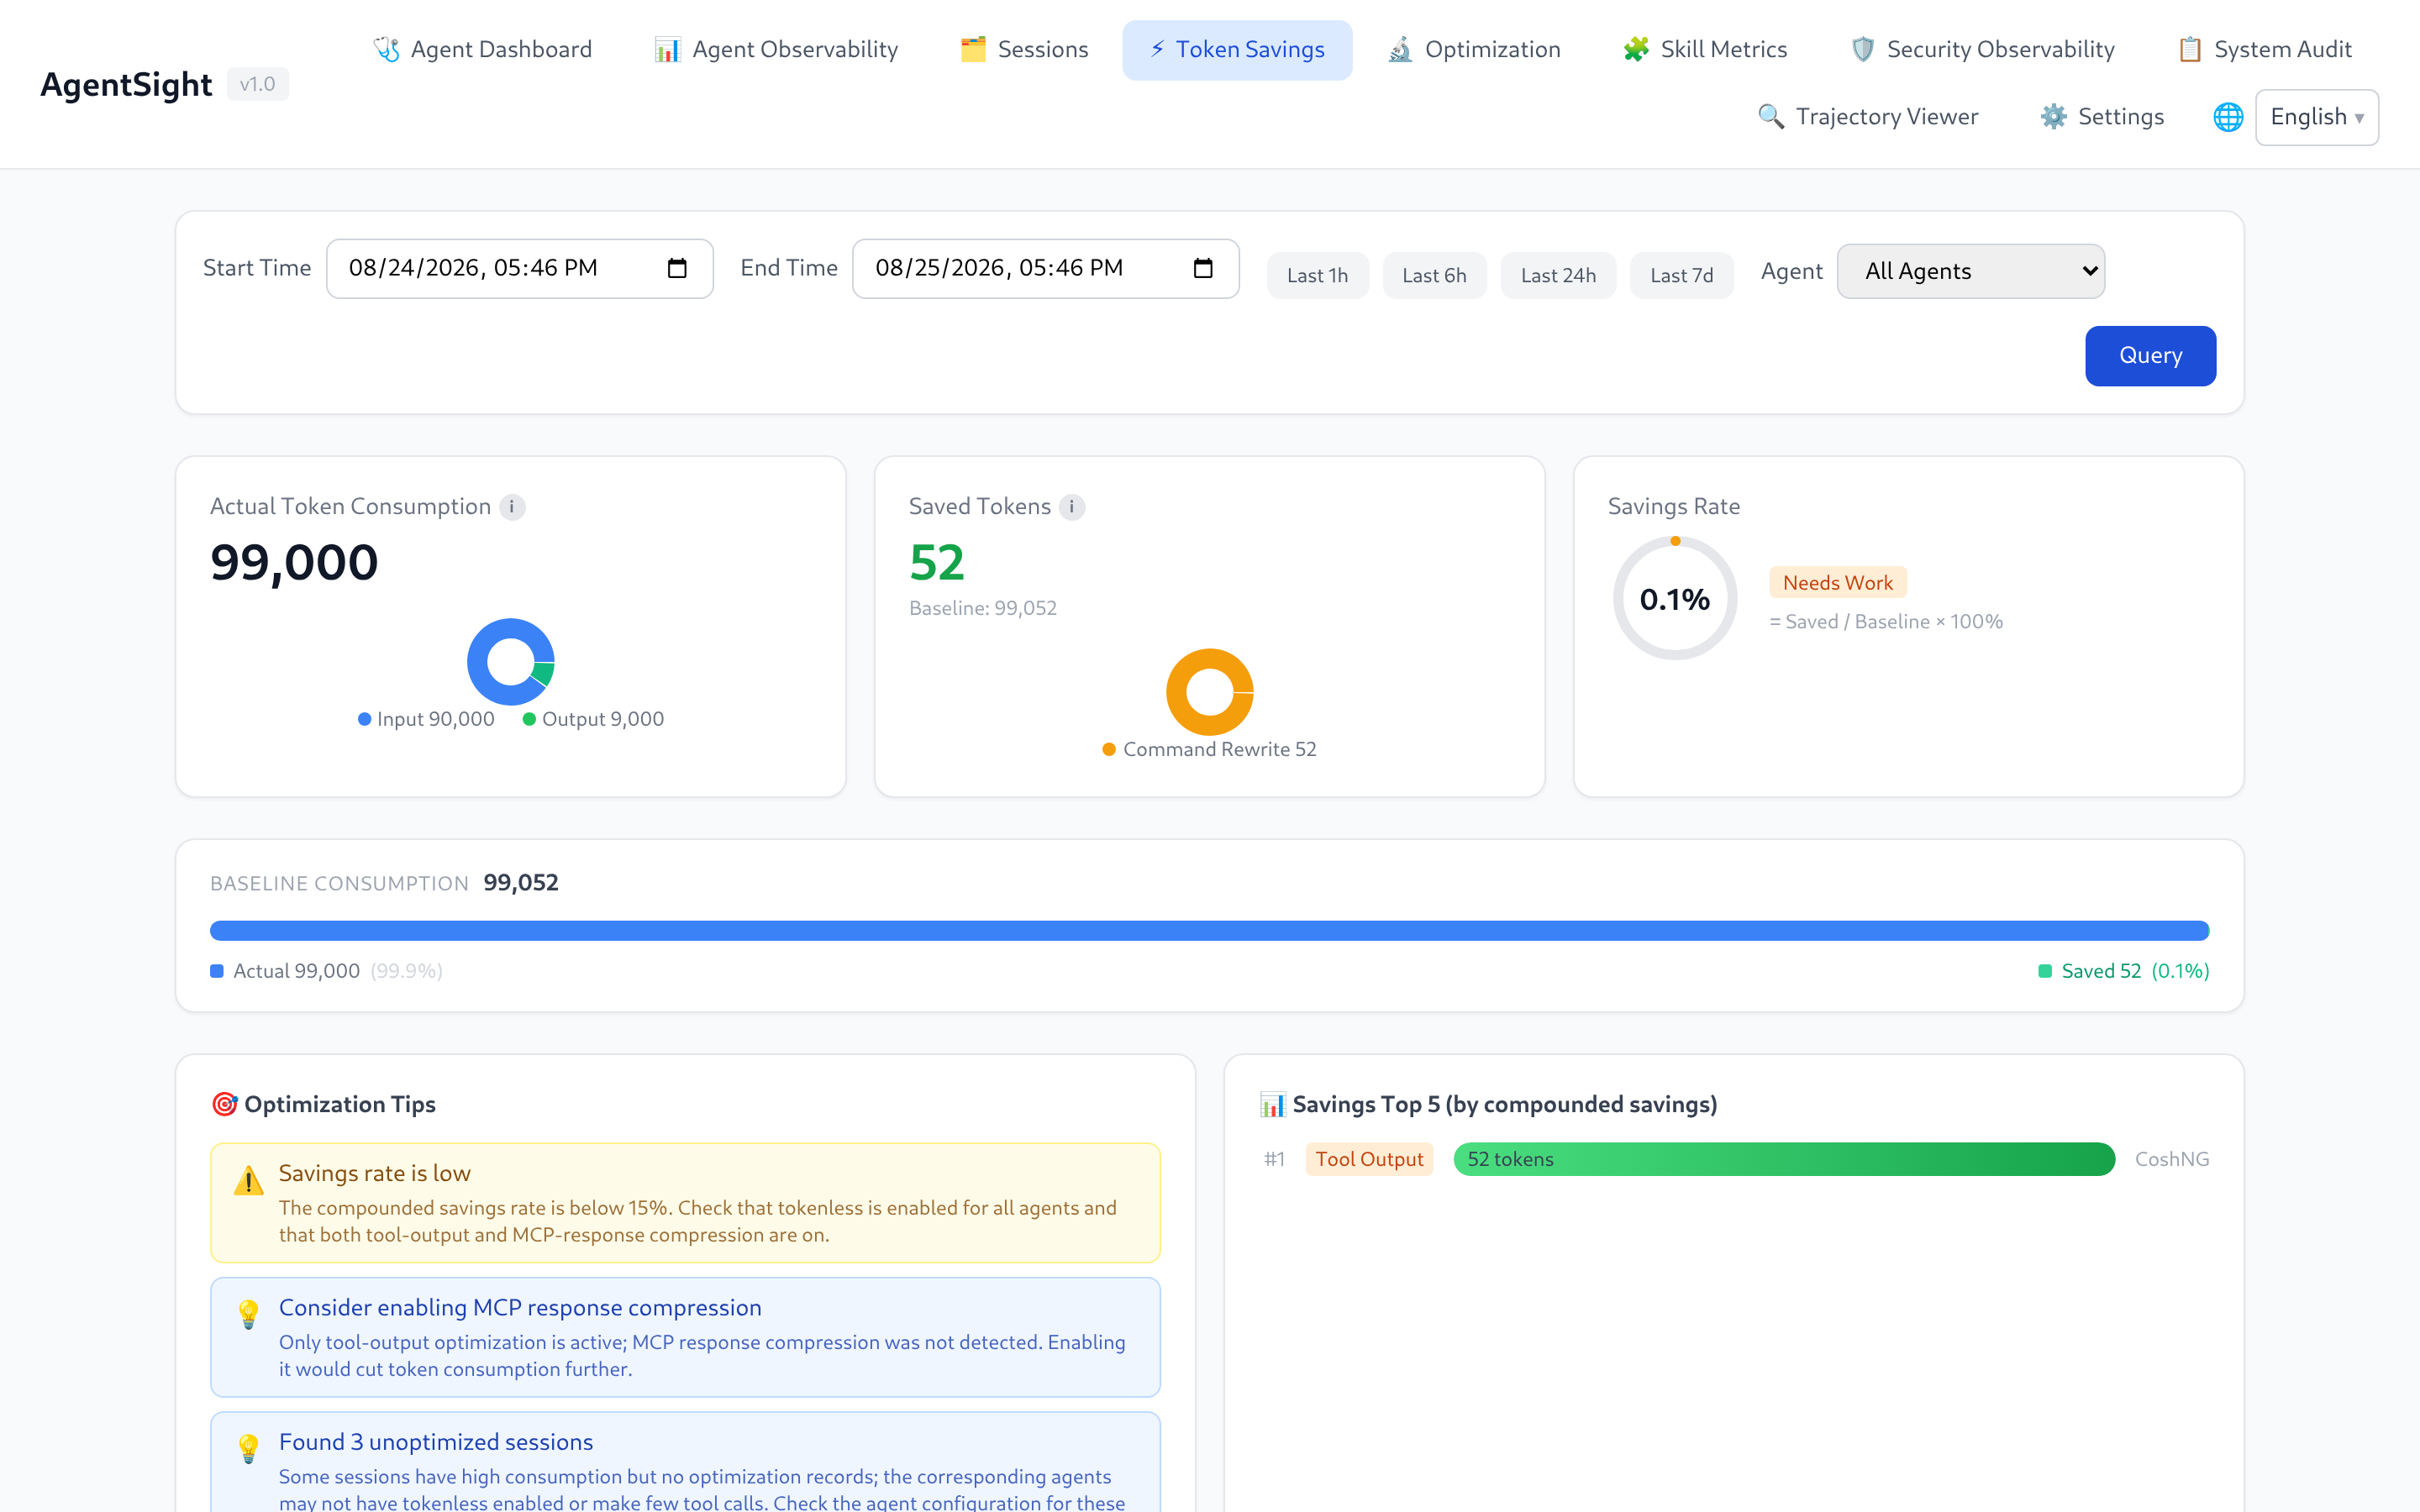Click Found 3 unoptimized sessions heading
This screenshot has width=2420, height=1512.
coord(436,1442)
